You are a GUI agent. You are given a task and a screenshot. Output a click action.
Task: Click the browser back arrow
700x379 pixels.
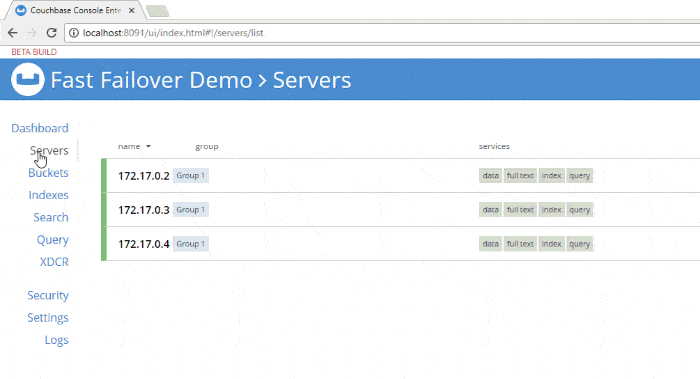point(12,33)
